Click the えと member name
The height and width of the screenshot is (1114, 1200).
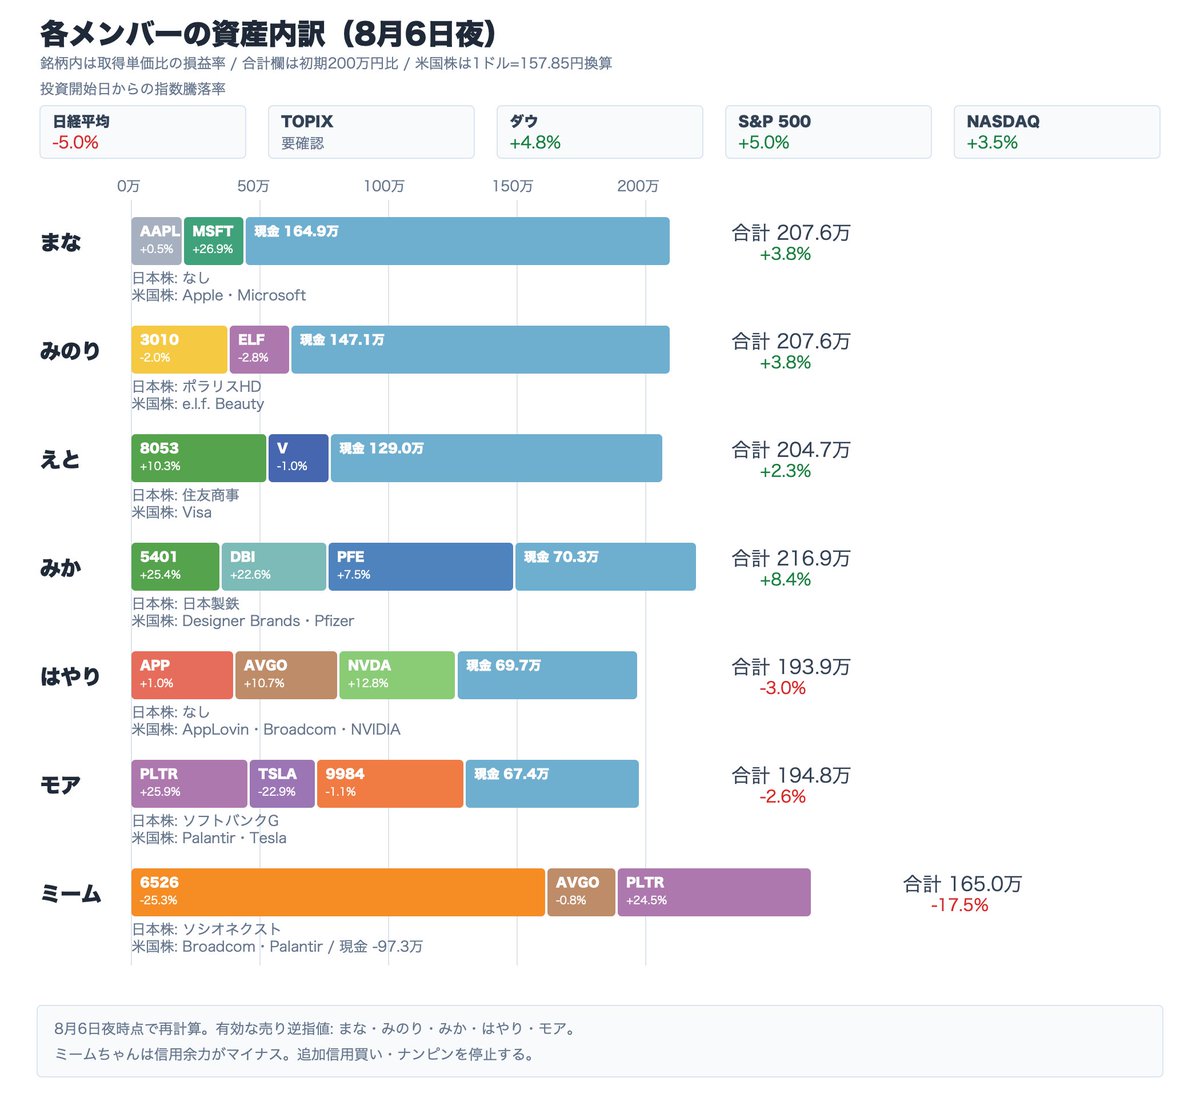pos(60,459)
